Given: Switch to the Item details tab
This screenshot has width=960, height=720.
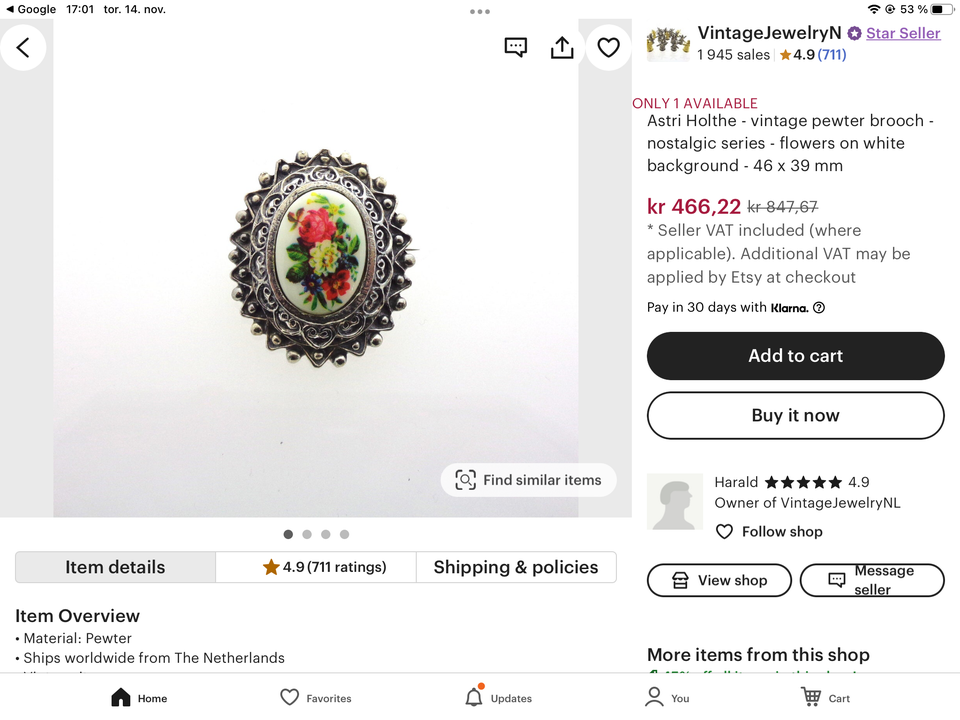Looking at the screenshot, I should (x=115, y=567).
